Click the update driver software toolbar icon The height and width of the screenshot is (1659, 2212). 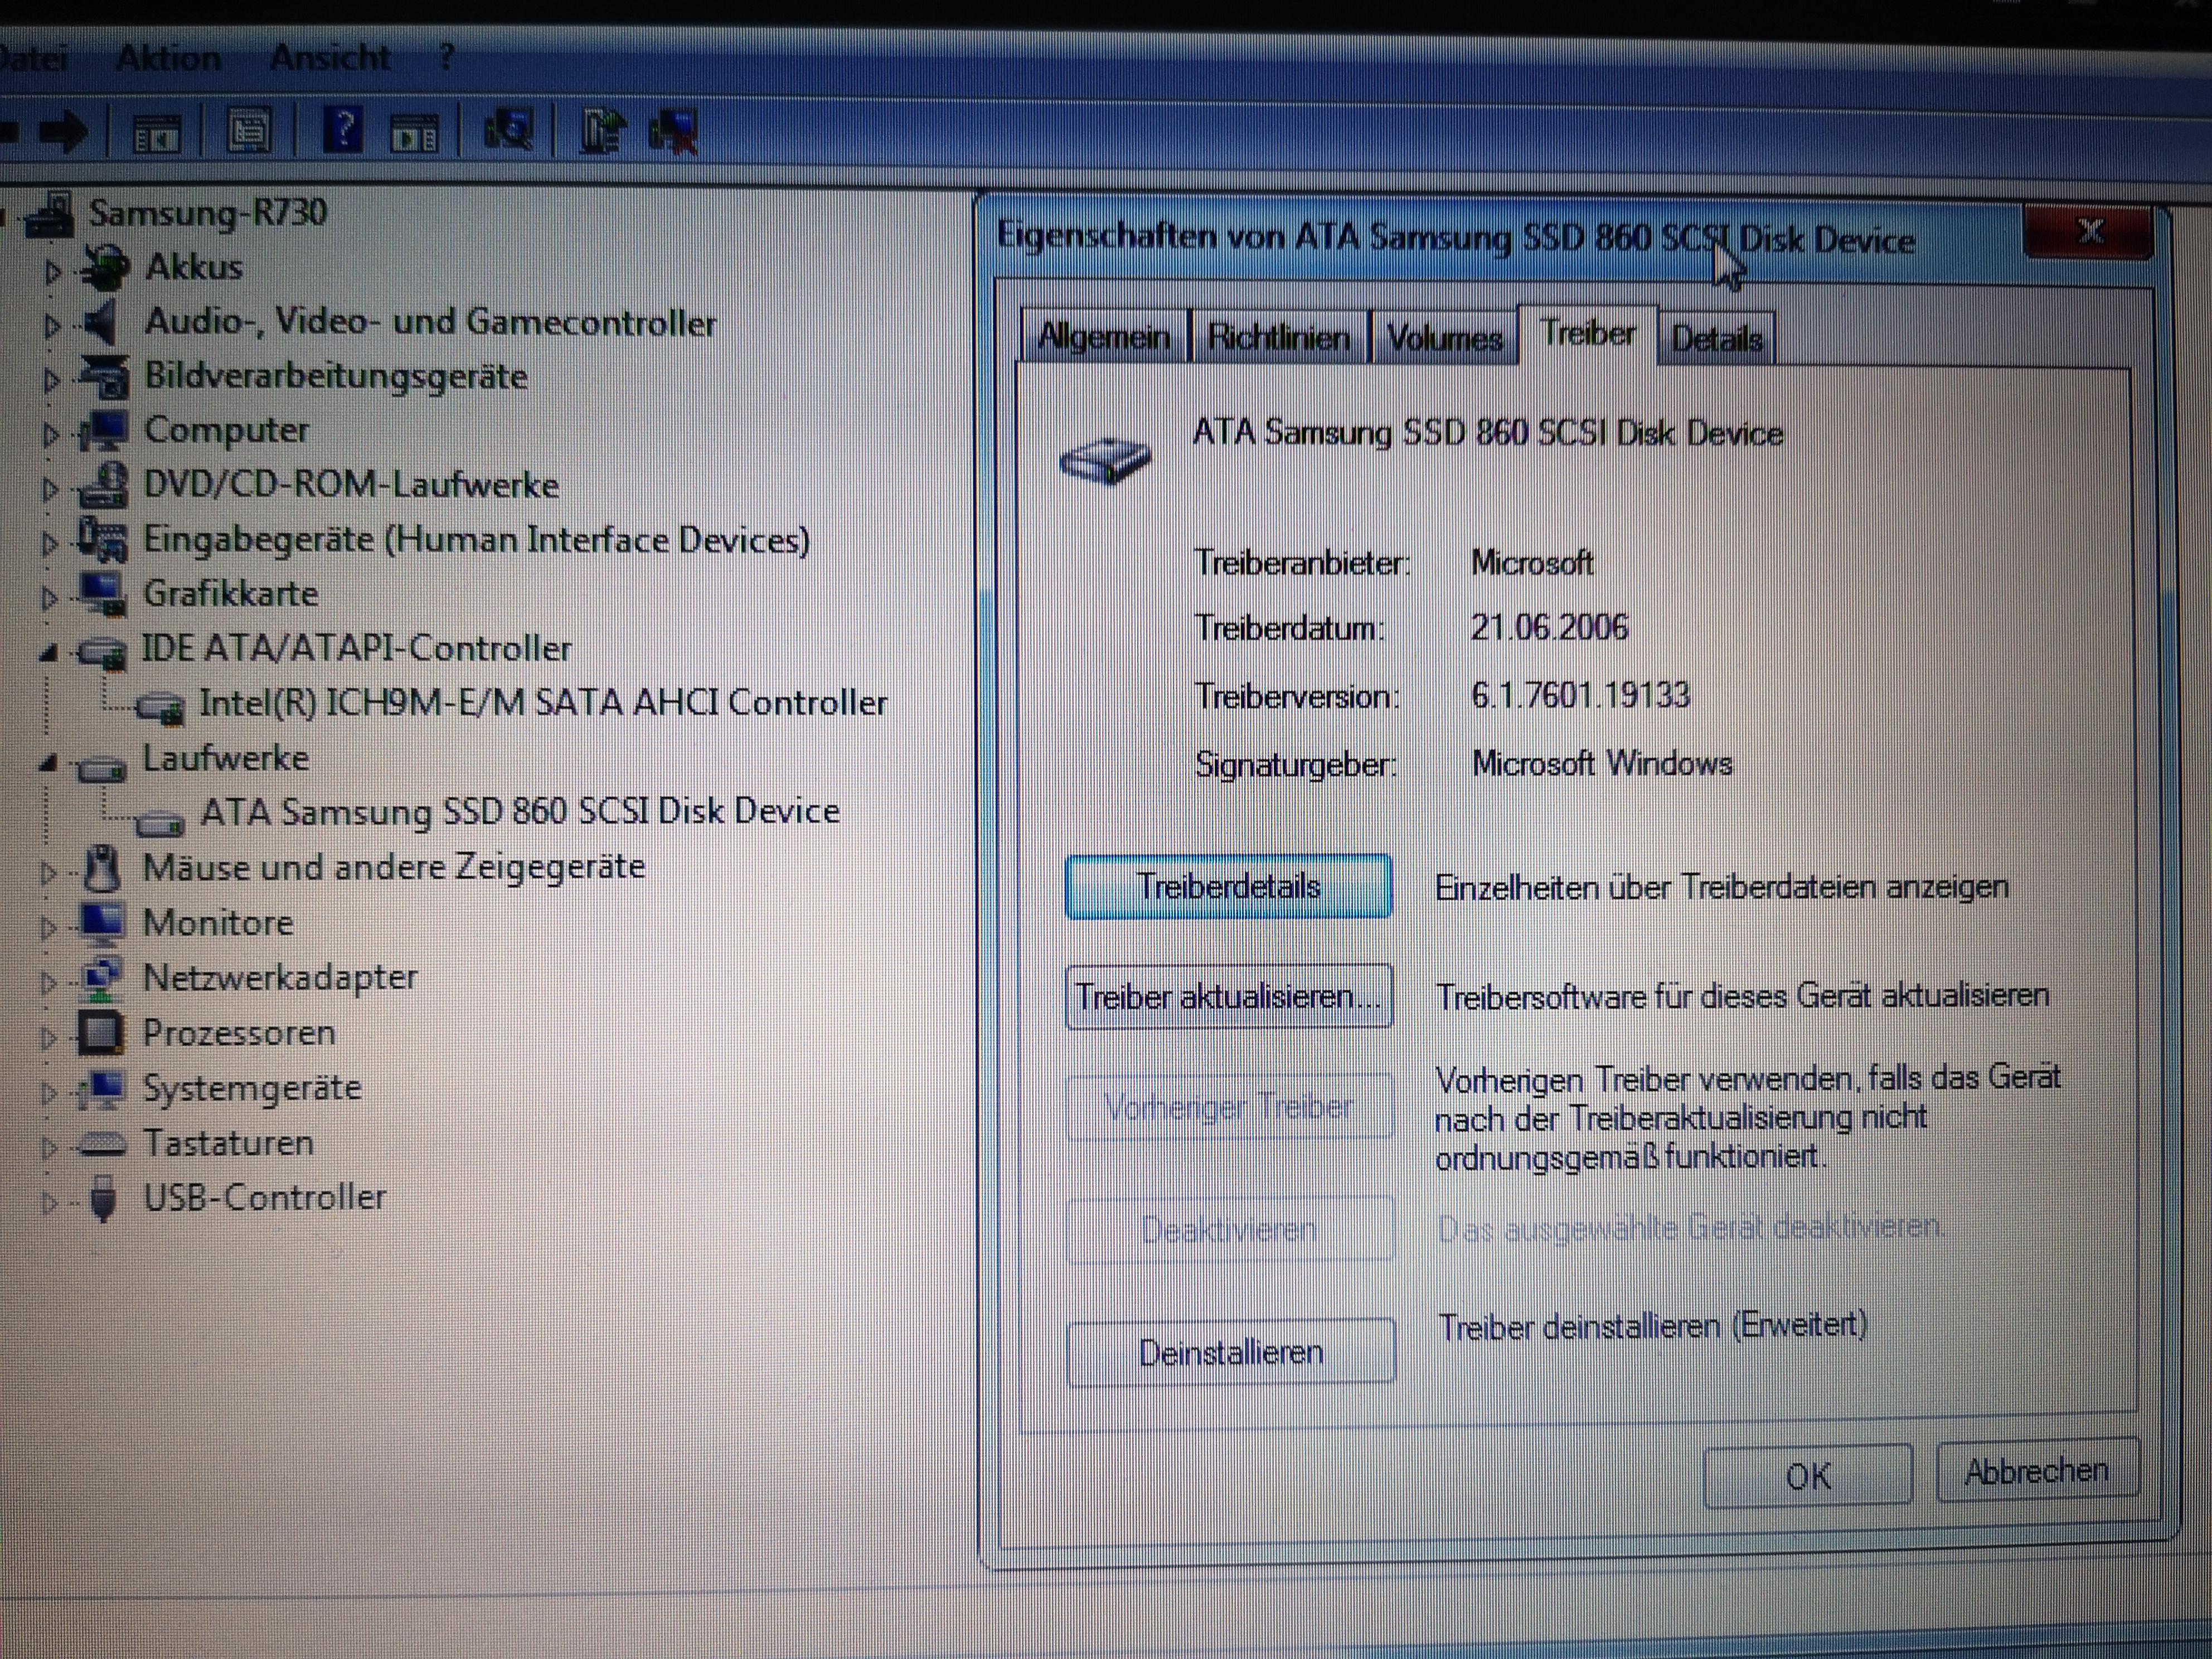tap(603, 131)
